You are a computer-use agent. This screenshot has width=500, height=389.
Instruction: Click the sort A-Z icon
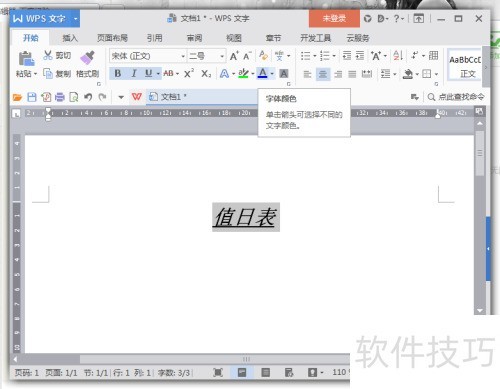tap(398, 55)
